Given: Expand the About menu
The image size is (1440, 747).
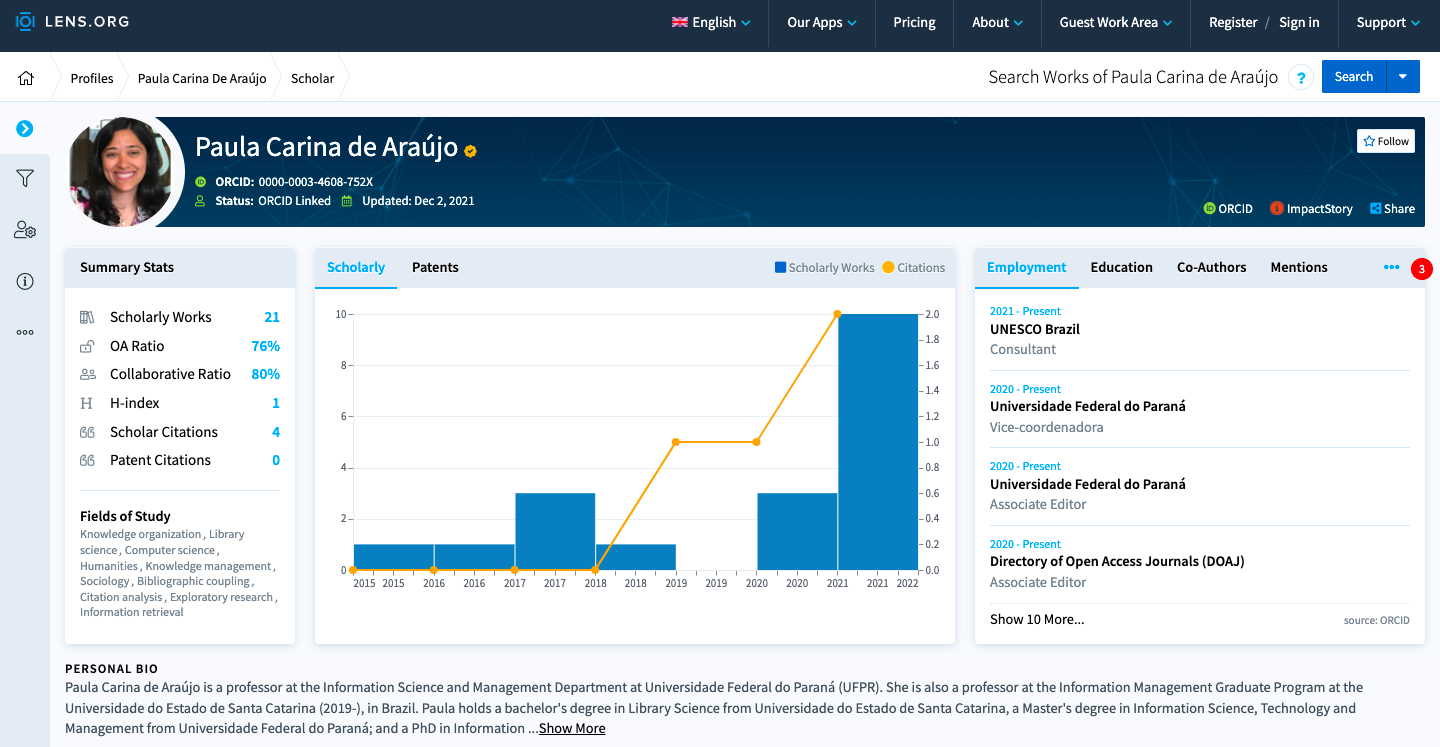Looking at the screenshot, I should coord(998,22).
